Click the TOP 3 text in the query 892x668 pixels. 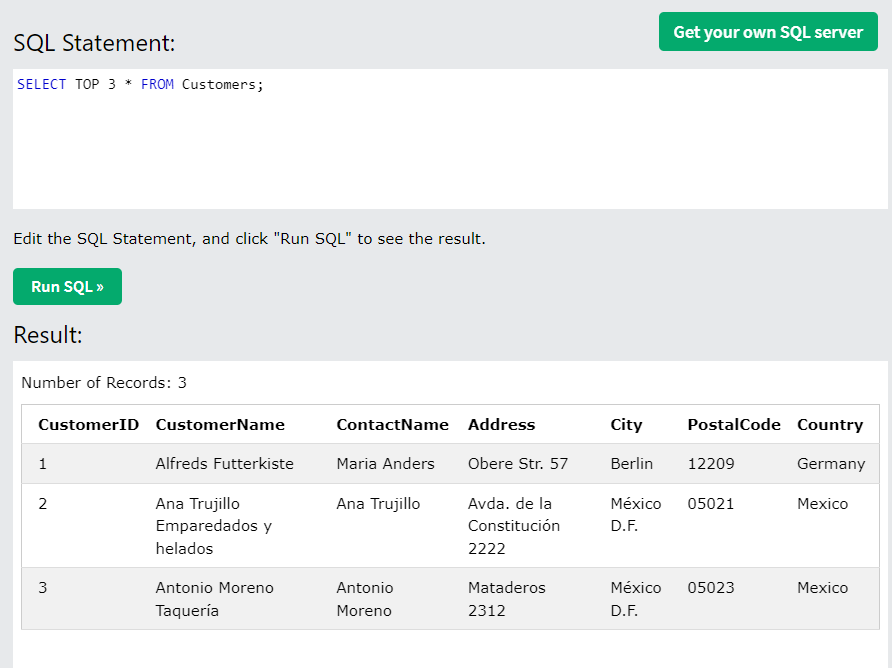96,84
